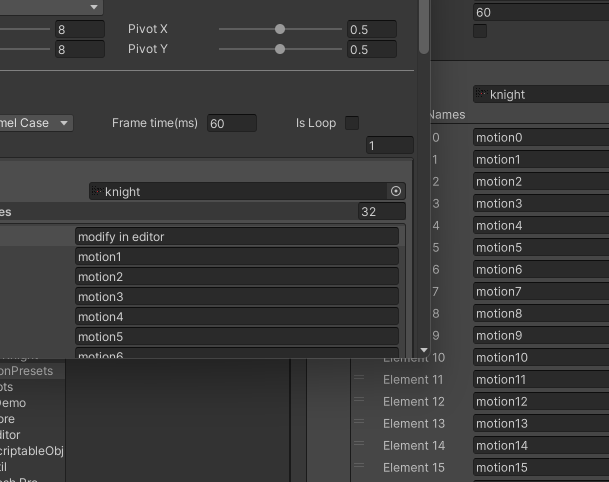Select the Element 14 label
This screenshot has width=609, height=482.
414,445
